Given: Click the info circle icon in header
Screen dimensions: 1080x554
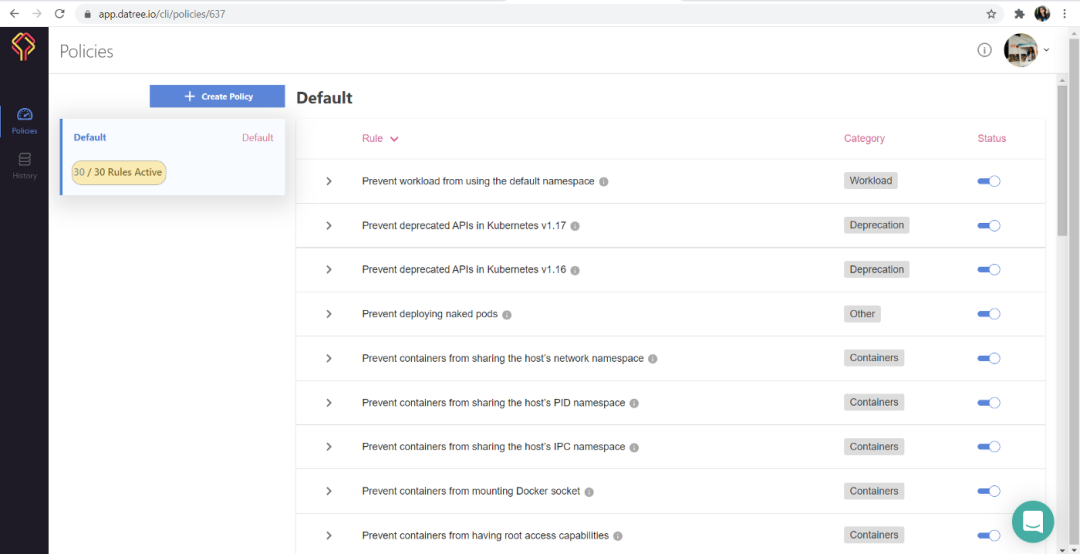Looking at the screenshot, I should click(x=984, y=50).
